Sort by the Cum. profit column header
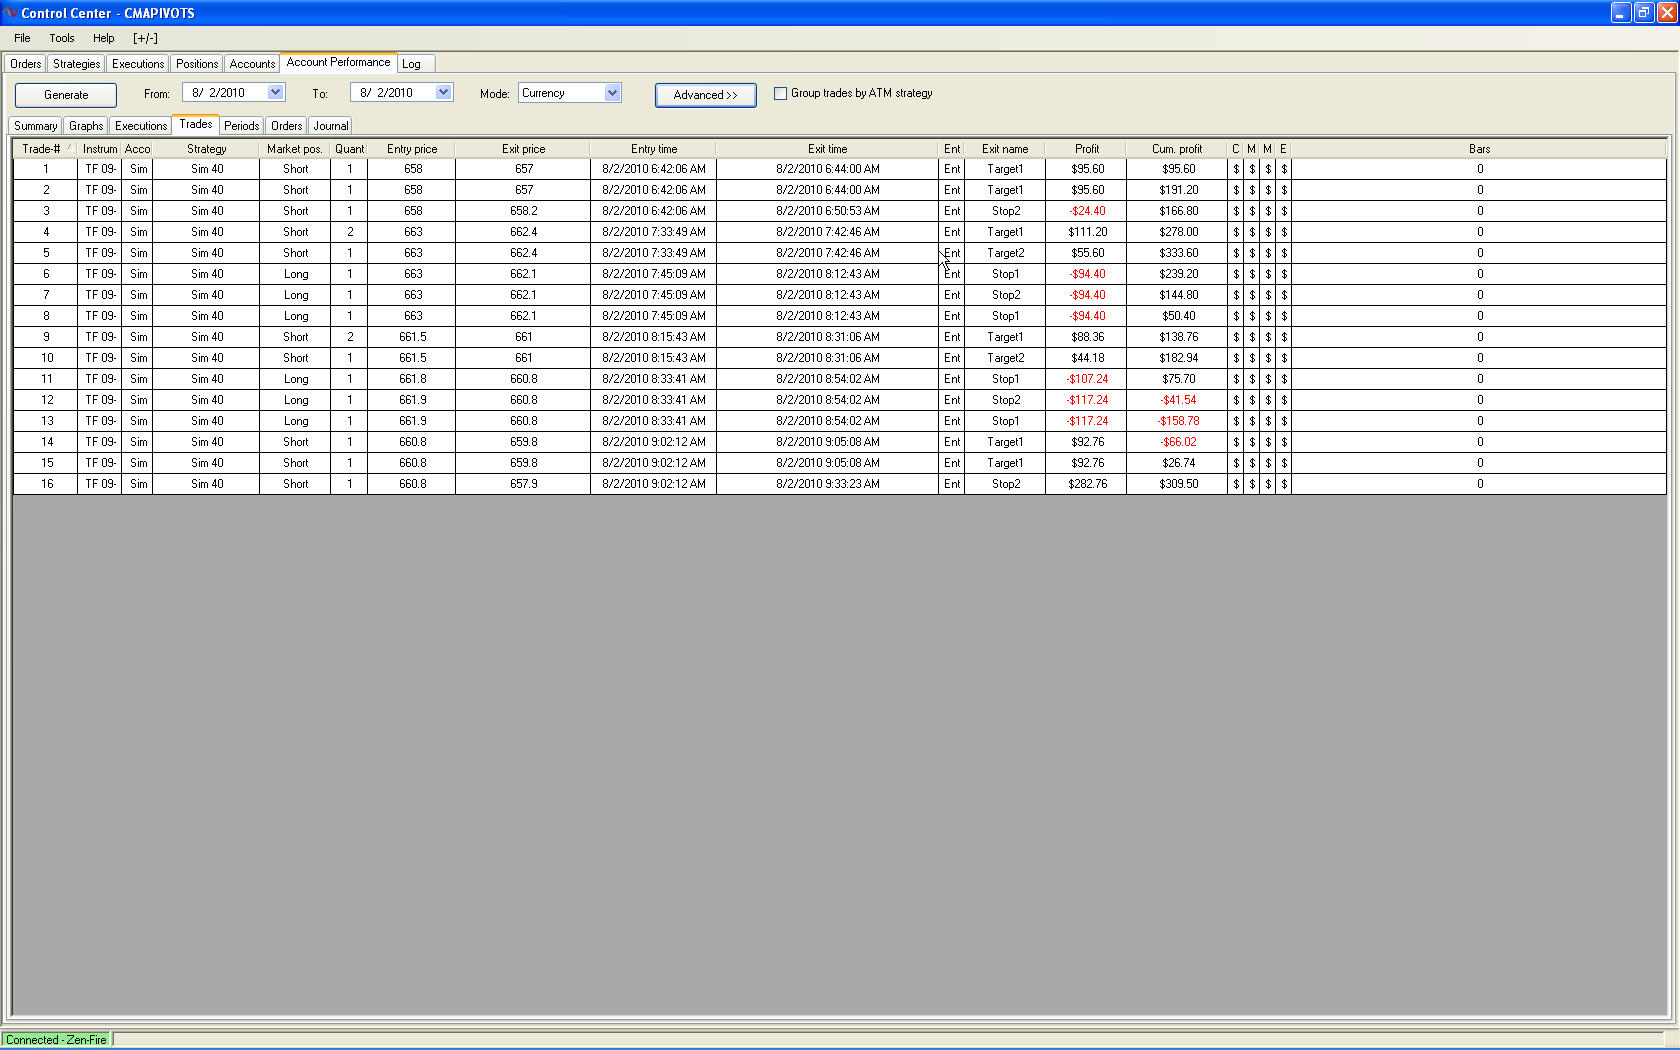1680x1050 pixels. (1177, 149)
